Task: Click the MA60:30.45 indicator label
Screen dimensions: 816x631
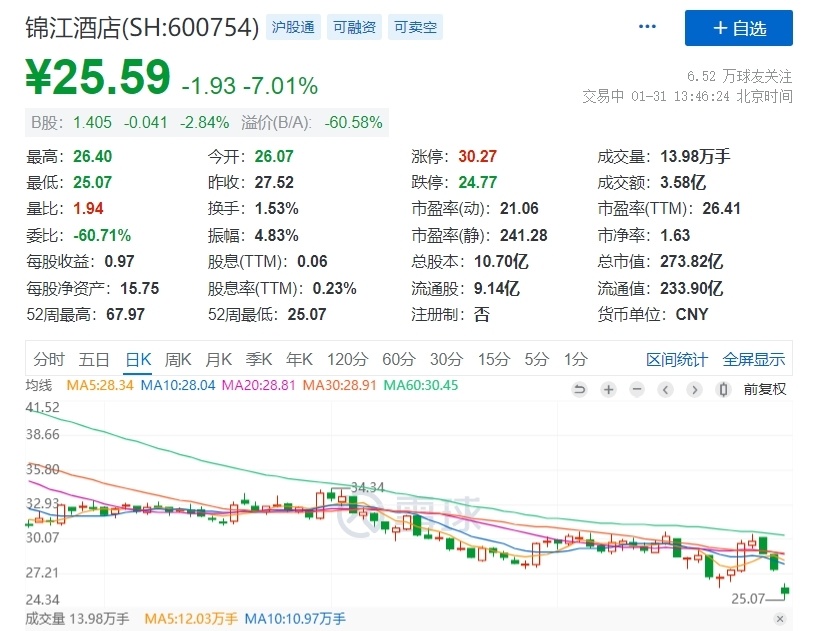Action: pyautogui.click(x=421, y=385)
